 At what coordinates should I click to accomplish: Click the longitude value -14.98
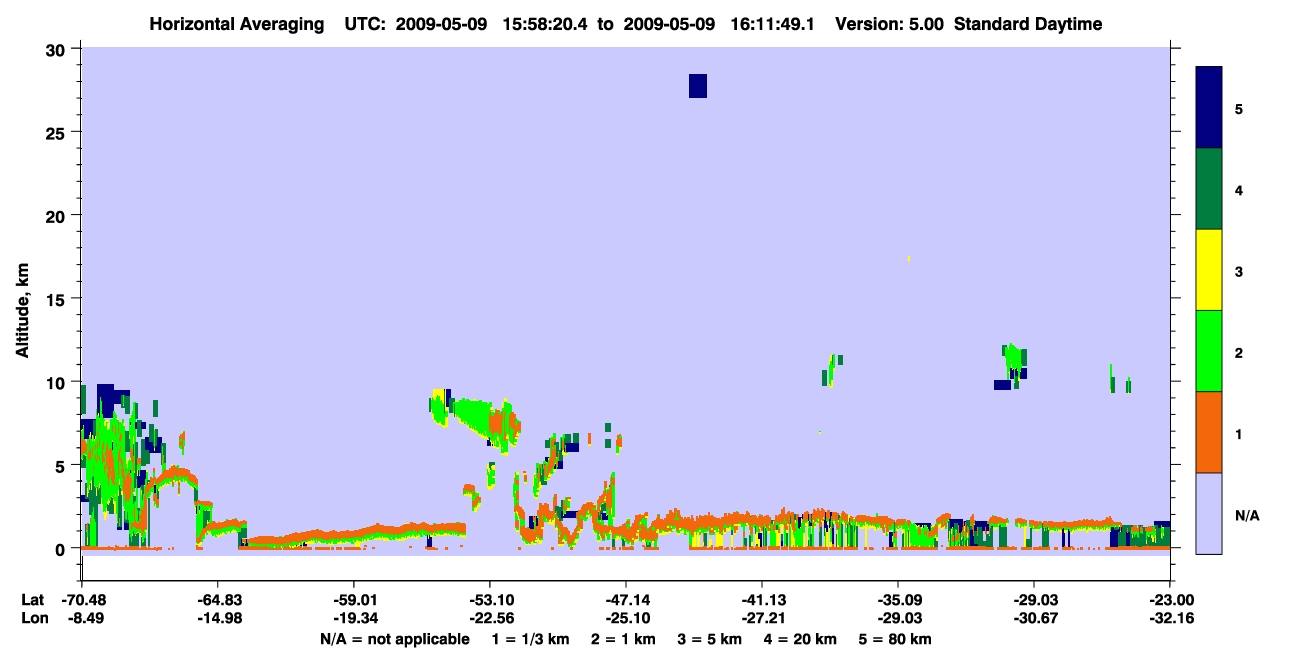218,619
